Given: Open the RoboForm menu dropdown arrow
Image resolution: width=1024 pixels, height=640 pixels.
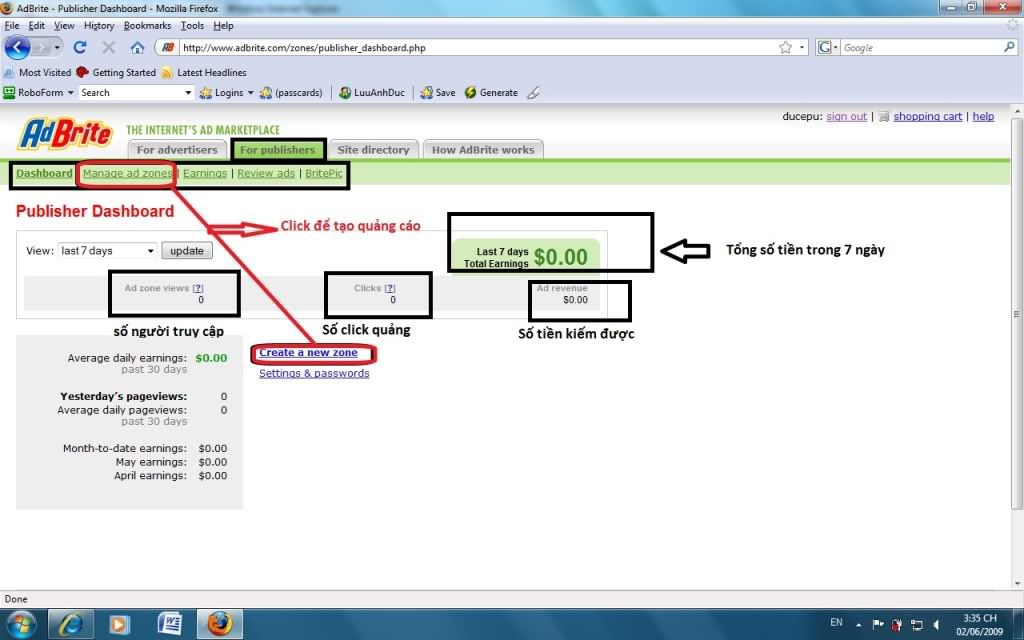Looking at the screenshot, I should (x=71, y=93).
